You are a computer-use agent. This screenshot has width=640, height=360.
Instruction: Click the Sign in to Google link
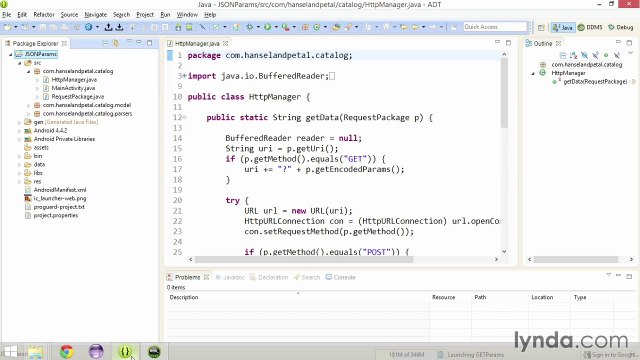[609, 355]
